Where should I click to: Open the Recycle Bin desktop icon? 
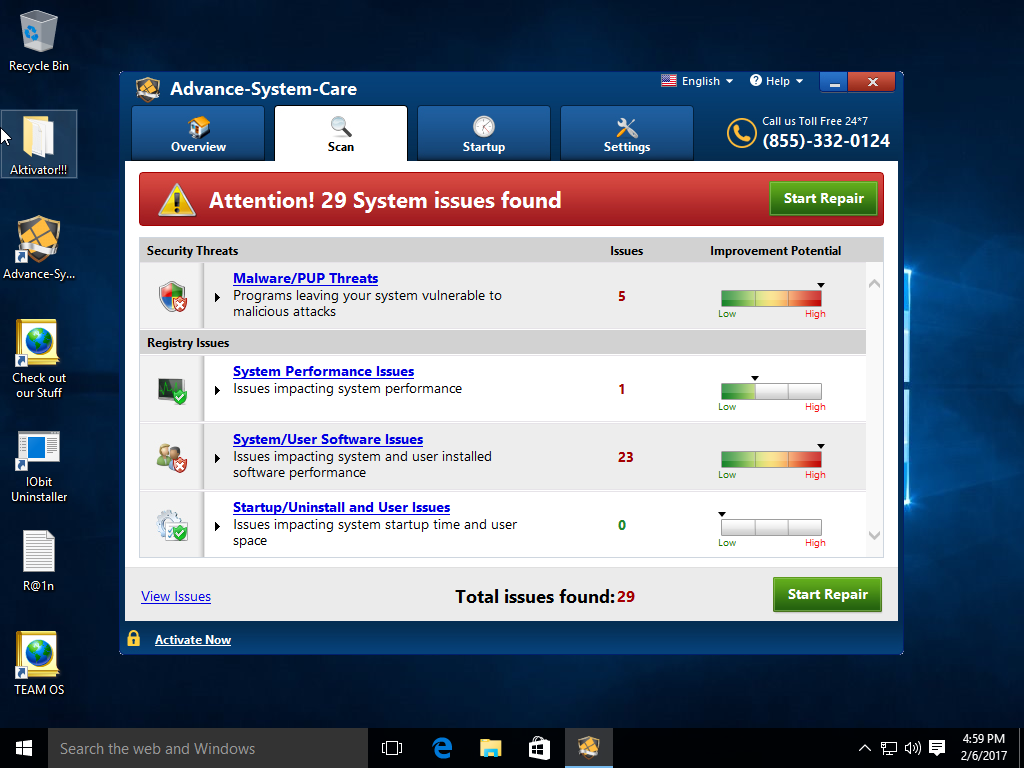point(39,40)
